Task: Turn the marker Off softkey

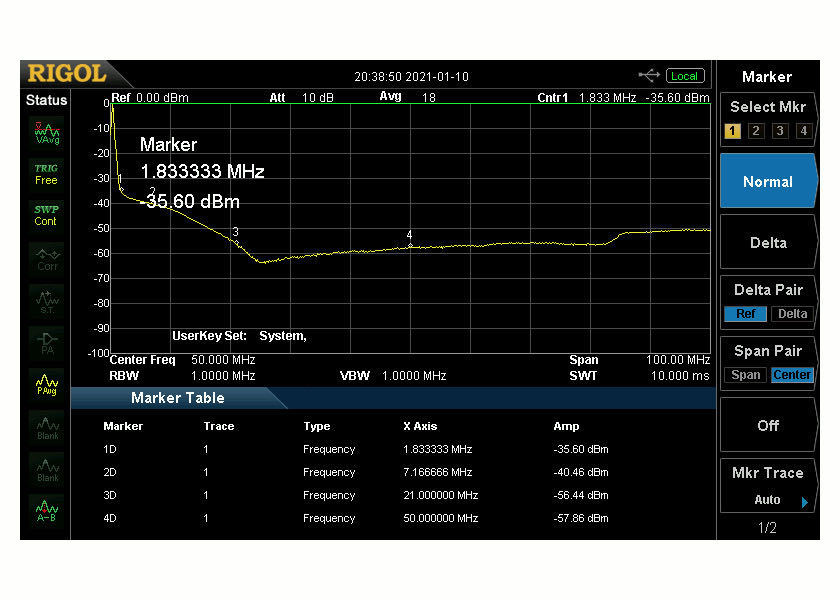Action: coord(768,425)
